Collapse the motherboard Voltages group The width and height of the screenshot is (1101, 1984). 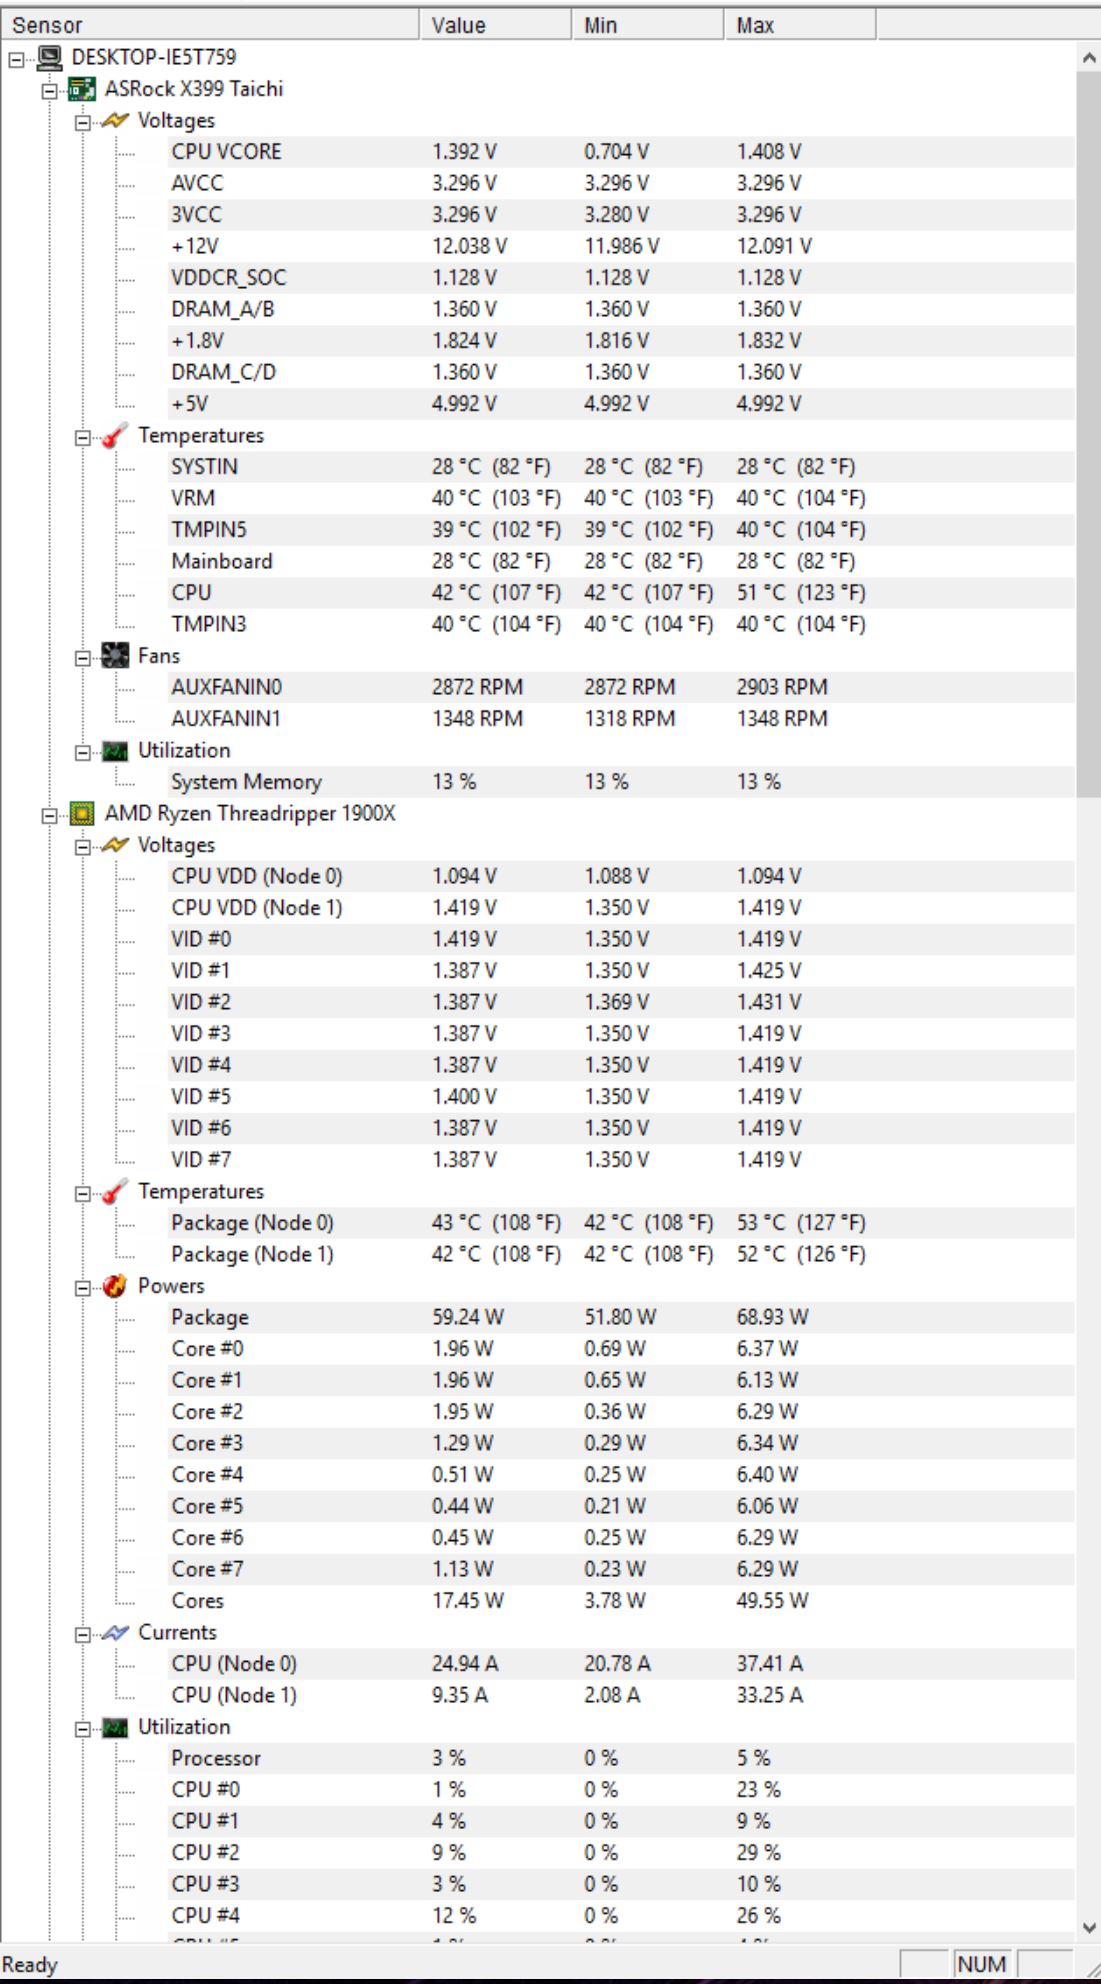pos(82,123)
